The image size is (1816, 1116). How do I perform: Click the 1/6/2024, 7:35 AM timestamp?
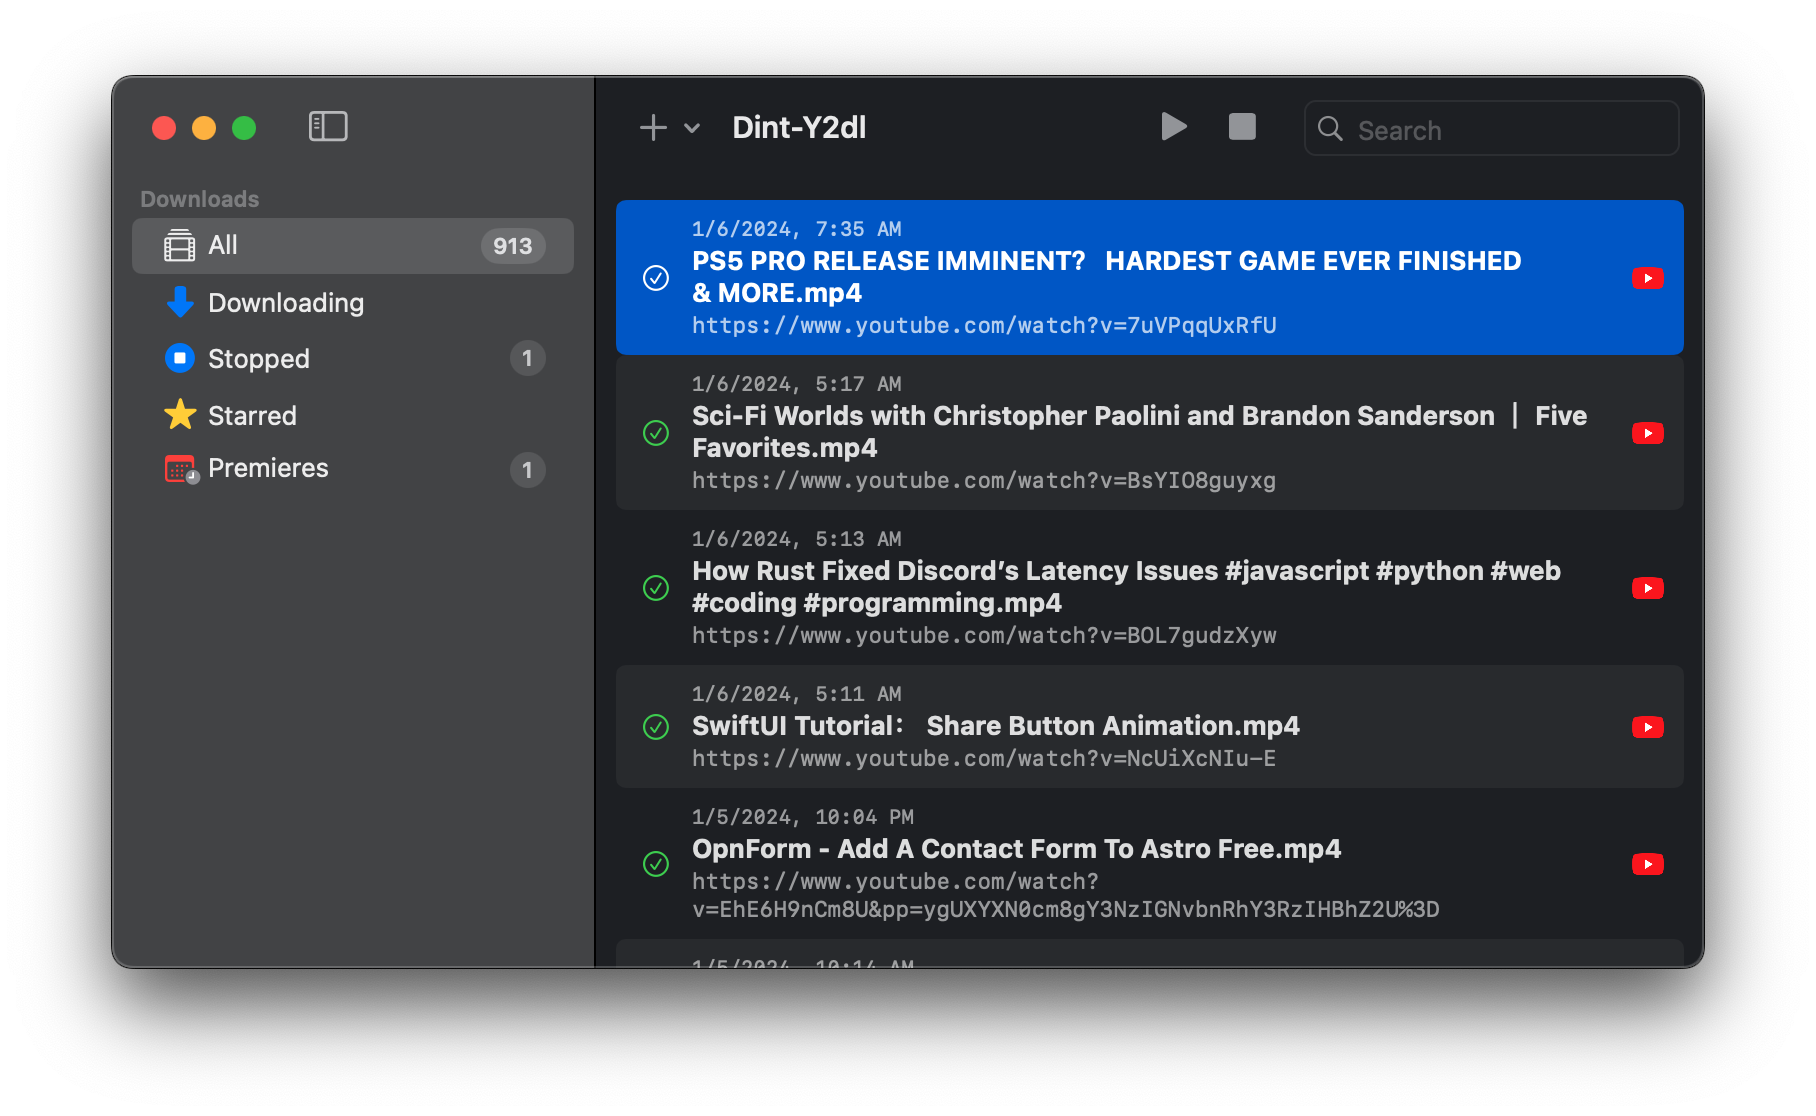797,230
